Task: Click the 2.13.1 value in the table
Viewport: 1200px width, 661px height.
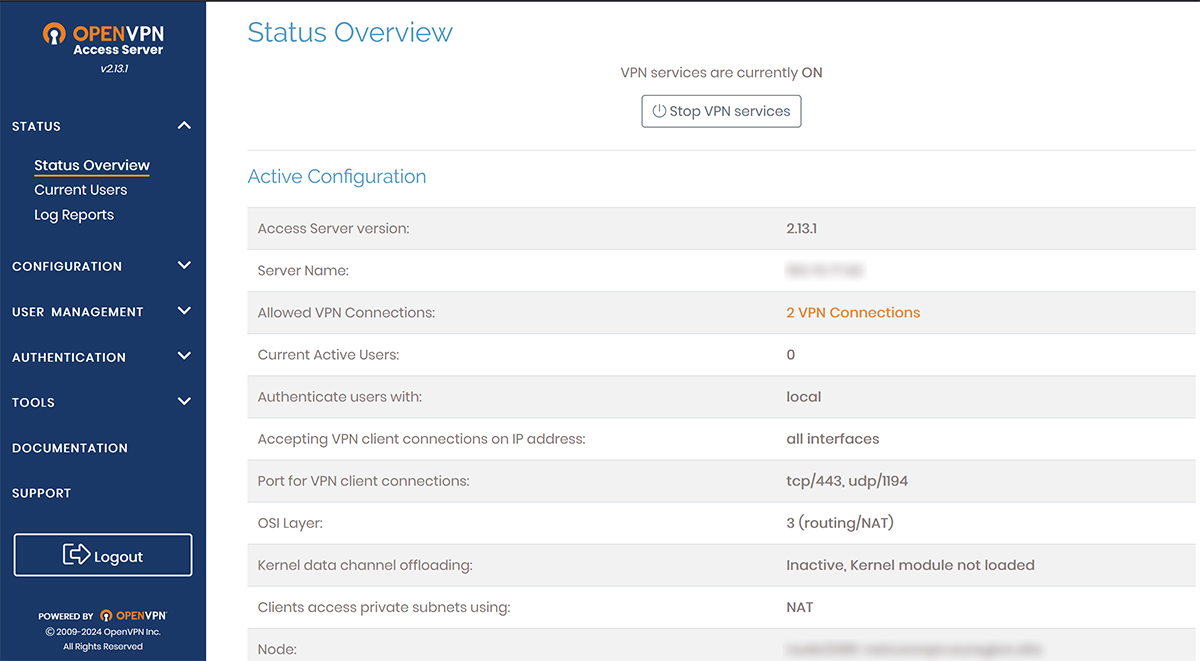Action: (x=802, y=229)
